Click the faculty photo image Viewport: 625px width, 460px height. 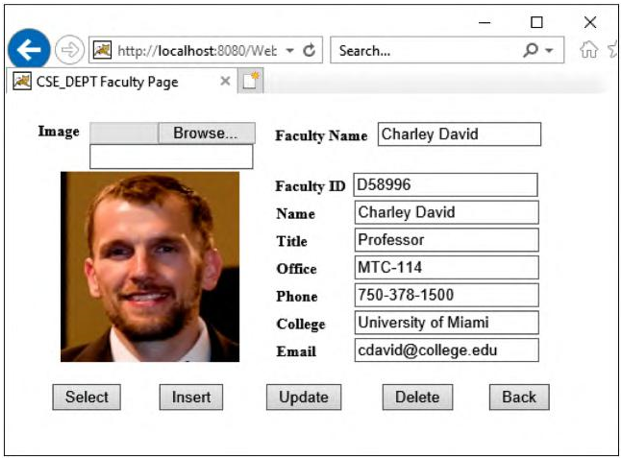pyautogui.click(x=150, y=267)
